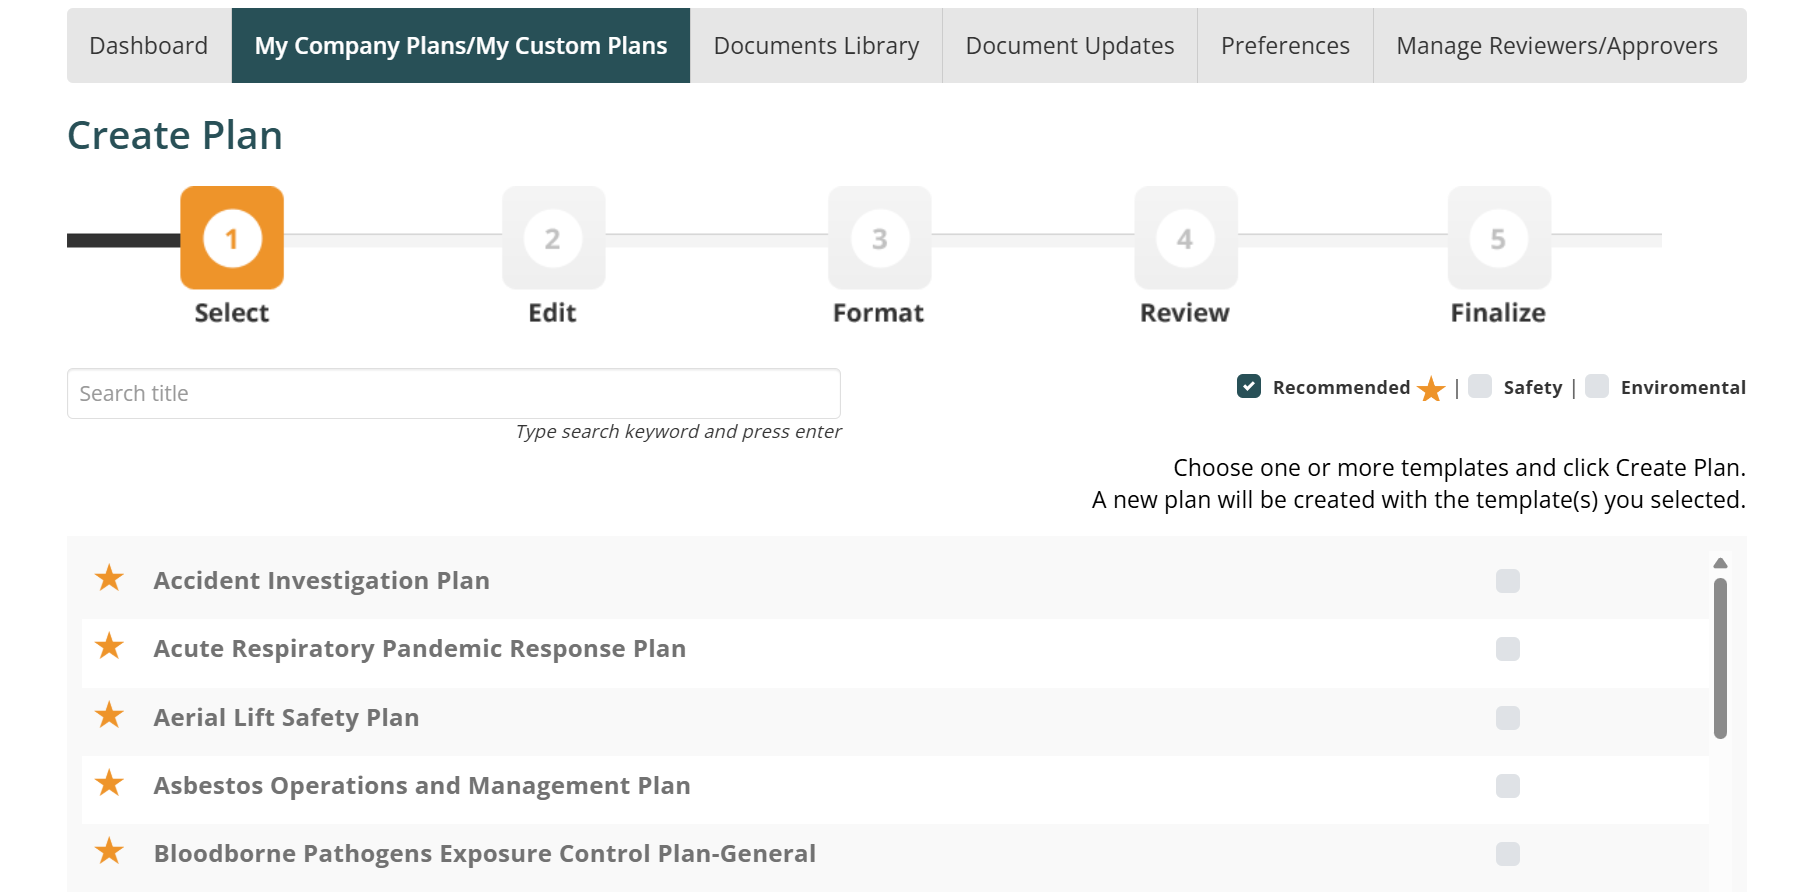Go to the Preferences tab
This screenshot has width=1798, height=892.
1285,46
